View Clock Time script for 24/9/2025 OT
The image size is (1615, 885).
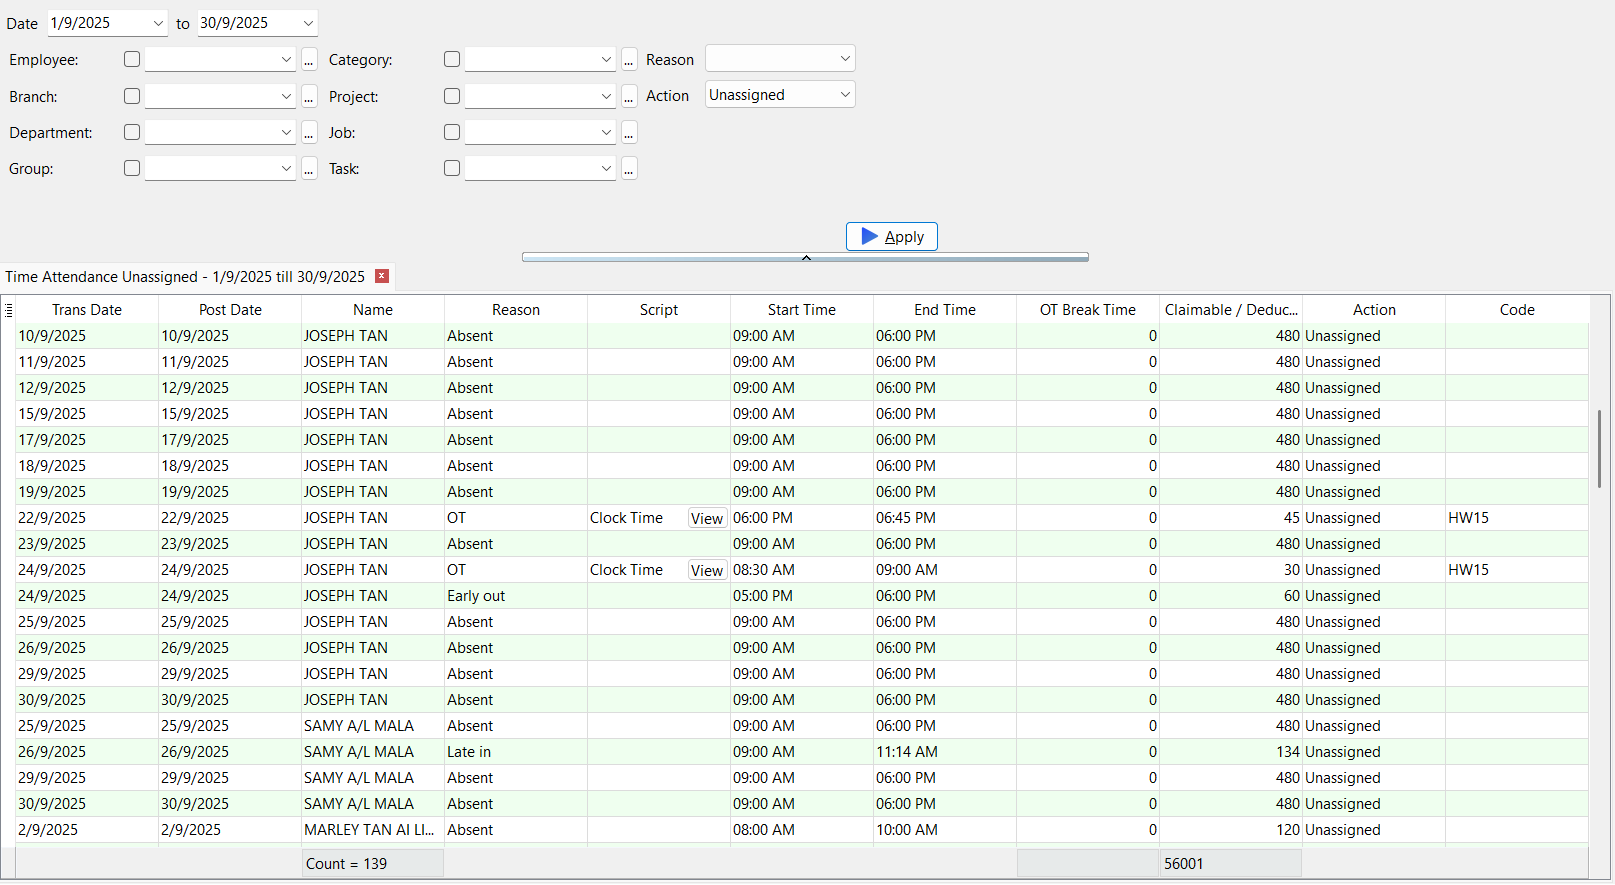click(707, 570)
